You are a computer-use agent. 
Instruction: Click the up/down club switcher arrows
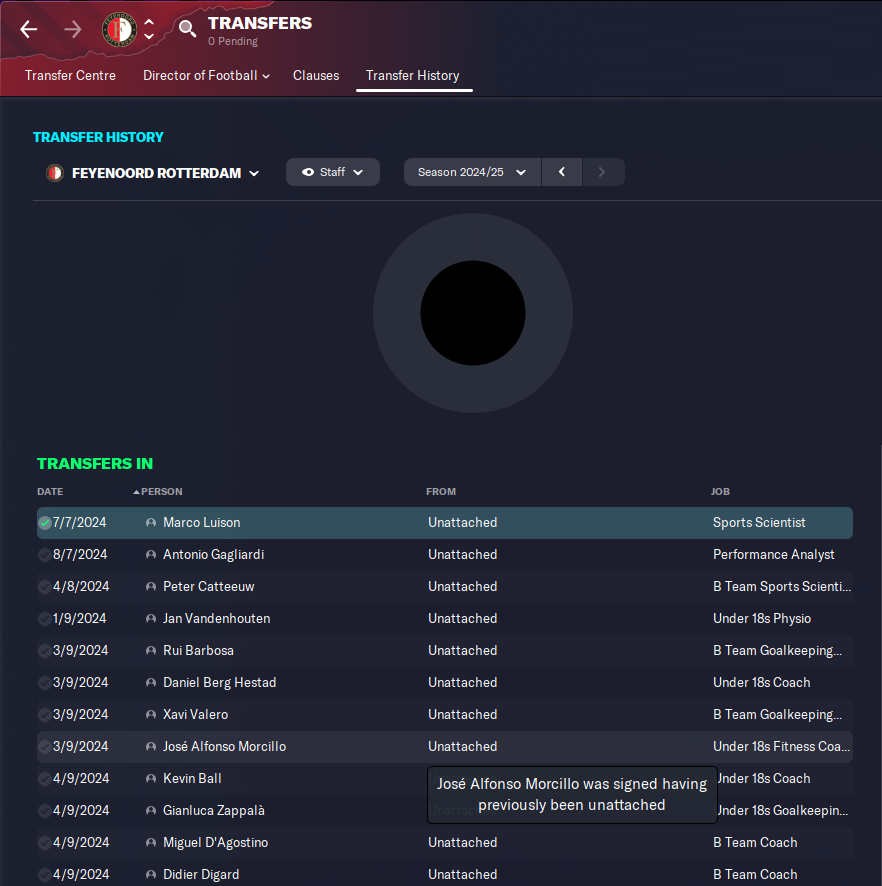click(x=149, y=29)
